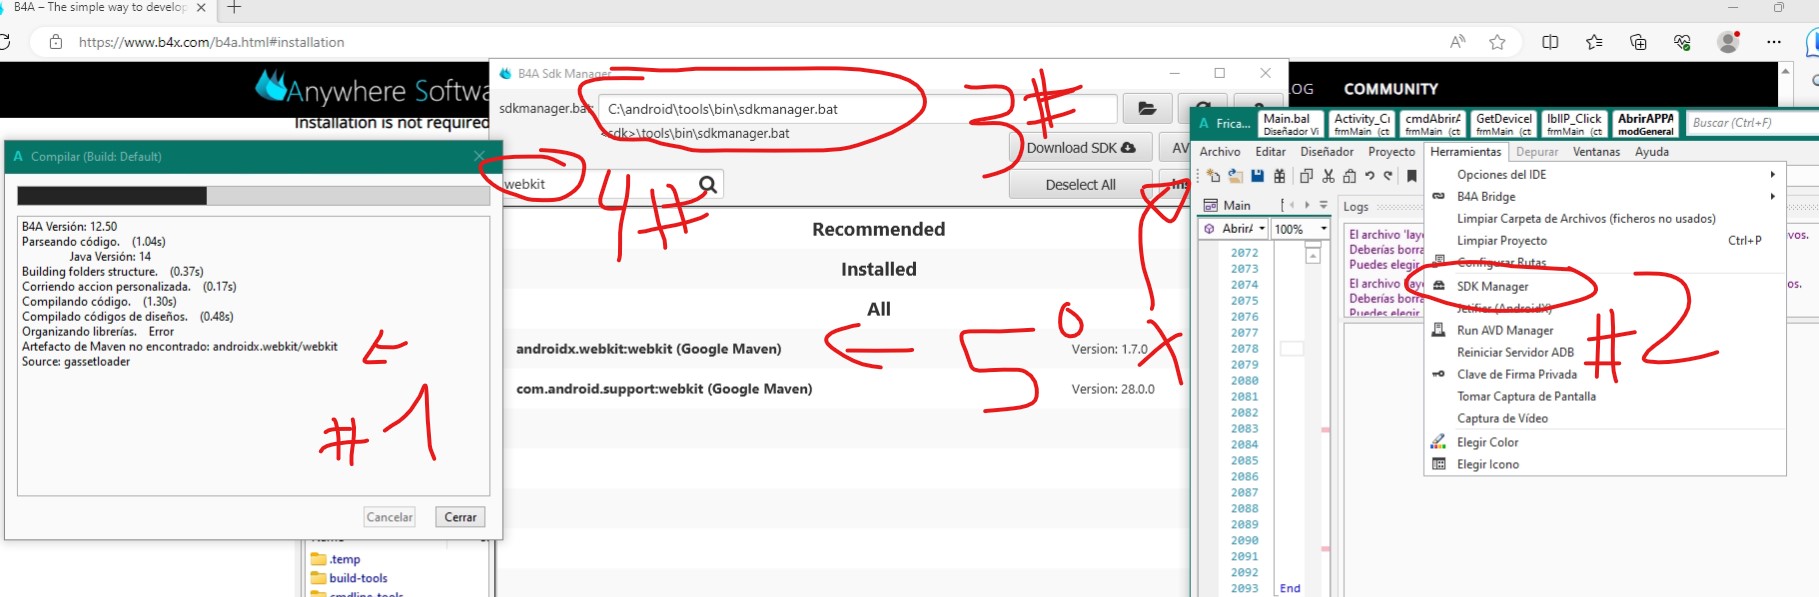Select Limpiar Carpeta de Archivos menu item
The width and height of the screenshot is (1819, 597).
click(x=1605, y=218)
